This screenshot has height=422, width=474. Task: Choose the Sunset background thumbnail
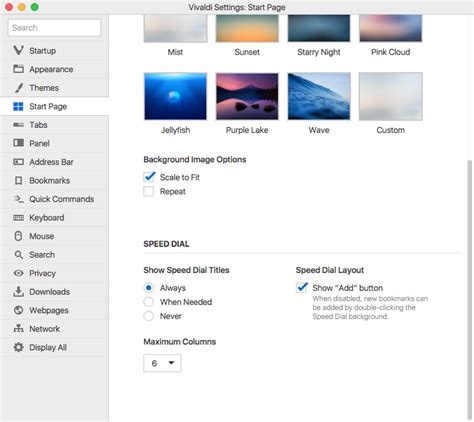247,28
